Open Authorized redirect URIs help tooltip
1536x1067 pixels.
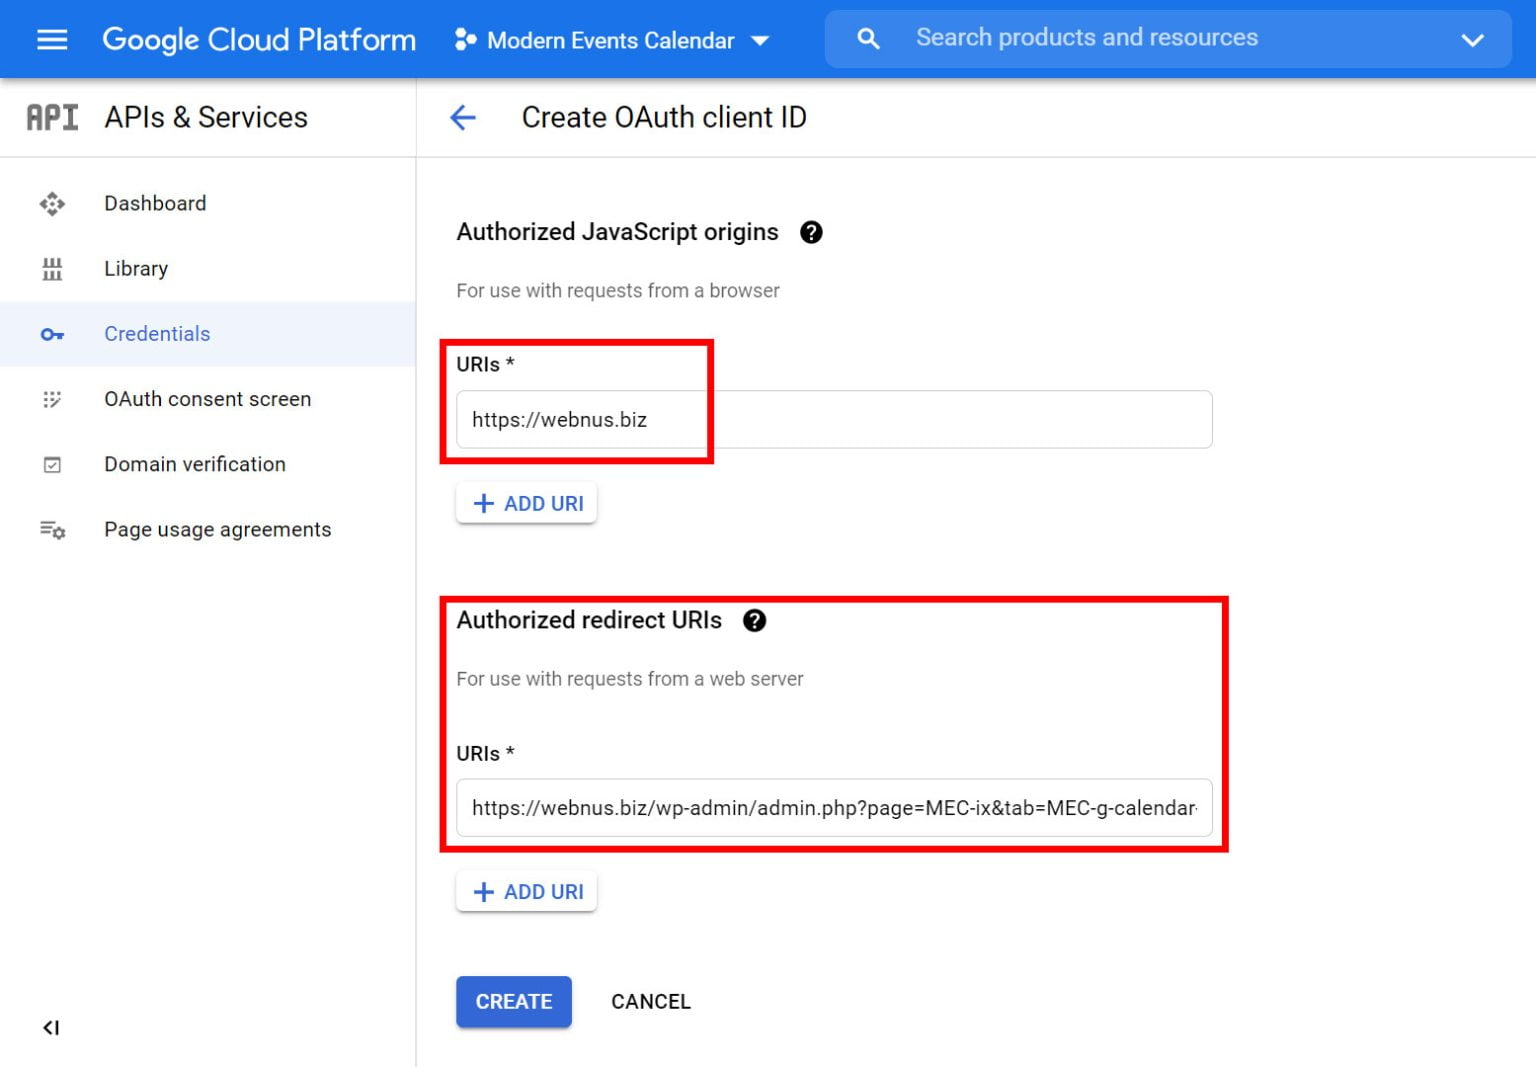tap(756, 620)
